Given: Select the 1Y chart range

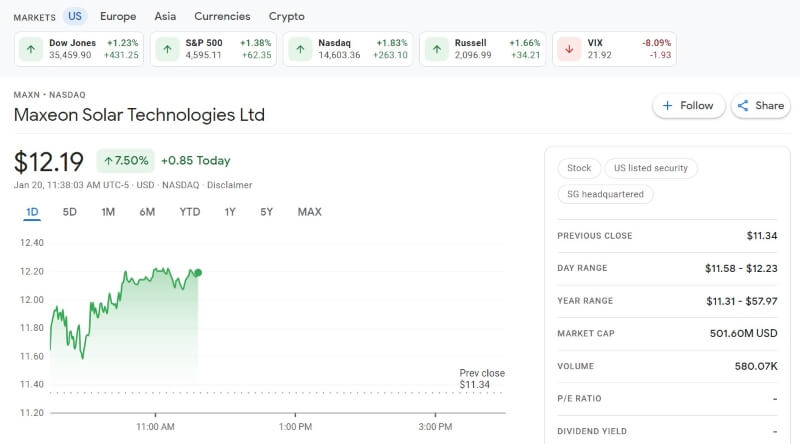Looking at the screenshot, I should (230, 212).
